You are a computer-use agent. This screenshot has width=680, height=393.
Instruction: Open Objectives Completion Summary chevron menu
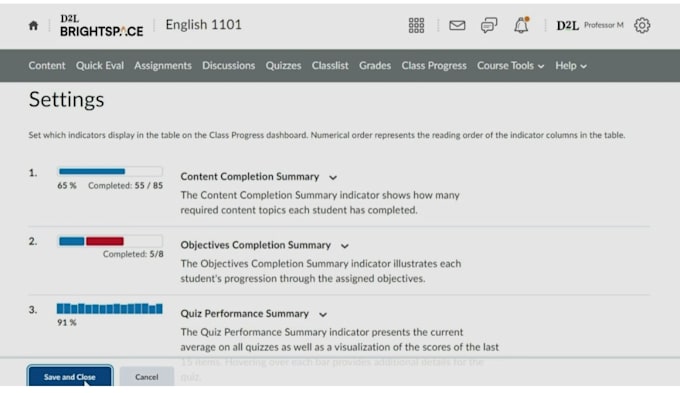[x=344, y=246]
